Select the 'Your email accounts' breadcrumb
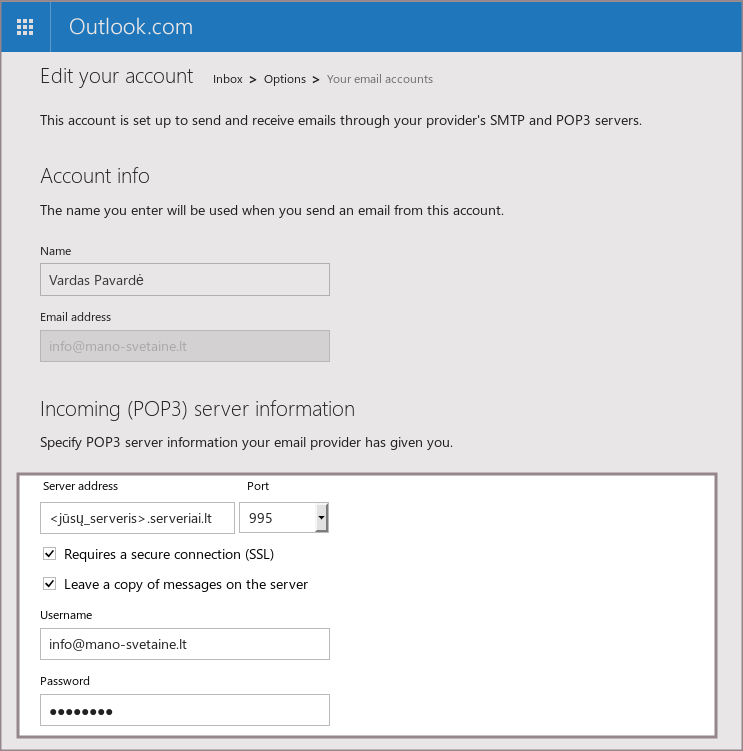743x751 pixels. point(380,79)
